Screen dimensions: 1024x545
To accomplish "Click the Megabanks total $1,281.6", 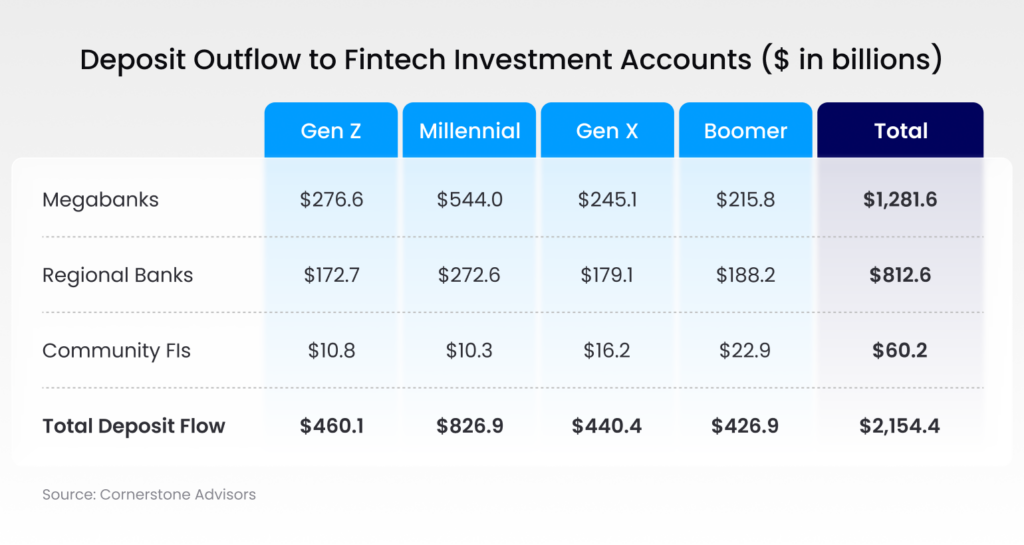I will pos(900,200).
